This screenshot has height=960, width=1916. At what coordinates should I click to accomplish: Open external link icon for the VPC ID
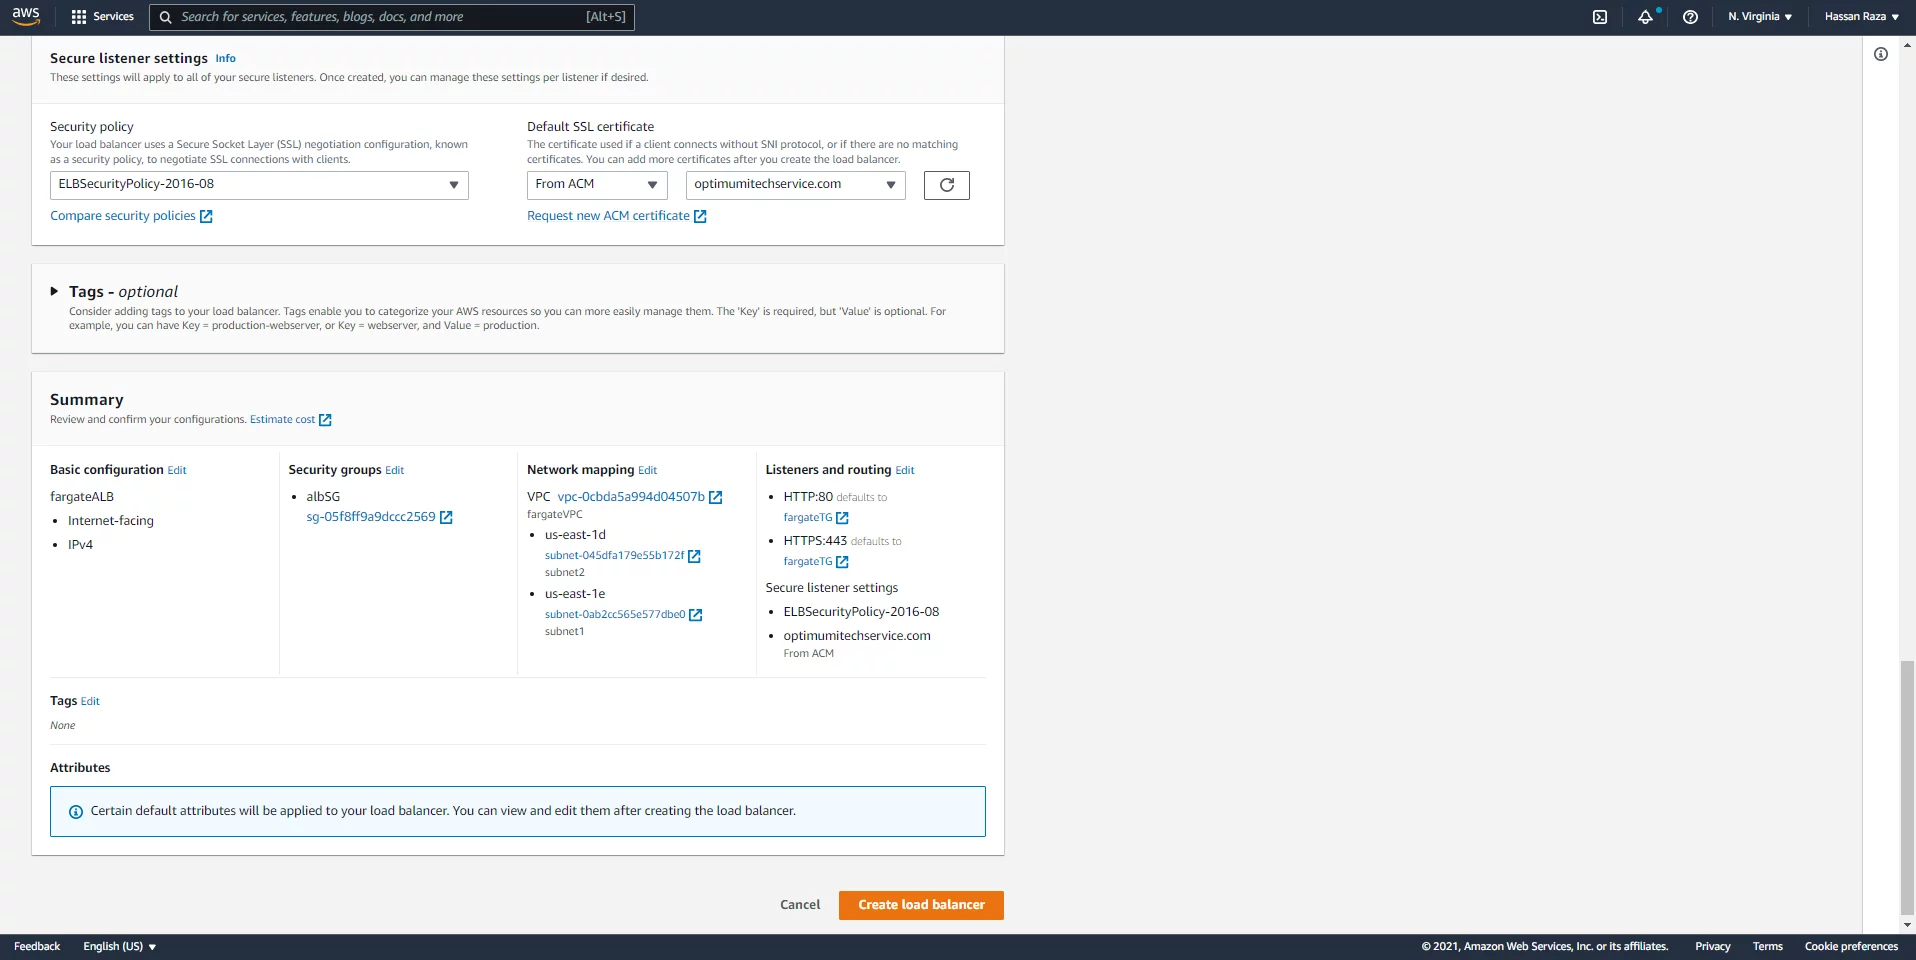tap(715, 497)
